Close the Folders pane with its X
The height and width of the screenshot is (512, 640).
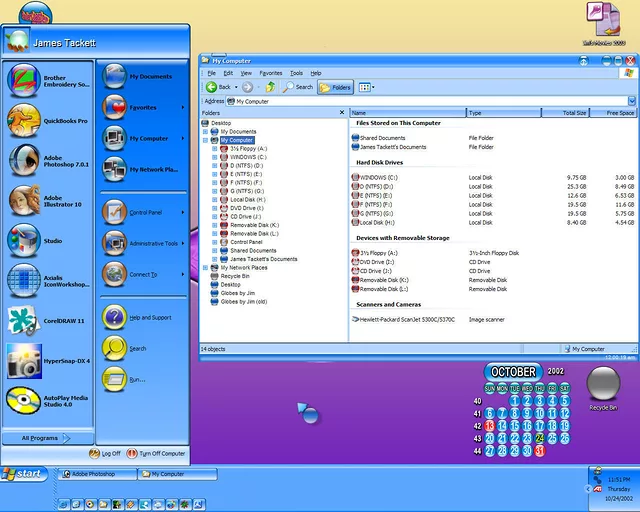point(341,113)
